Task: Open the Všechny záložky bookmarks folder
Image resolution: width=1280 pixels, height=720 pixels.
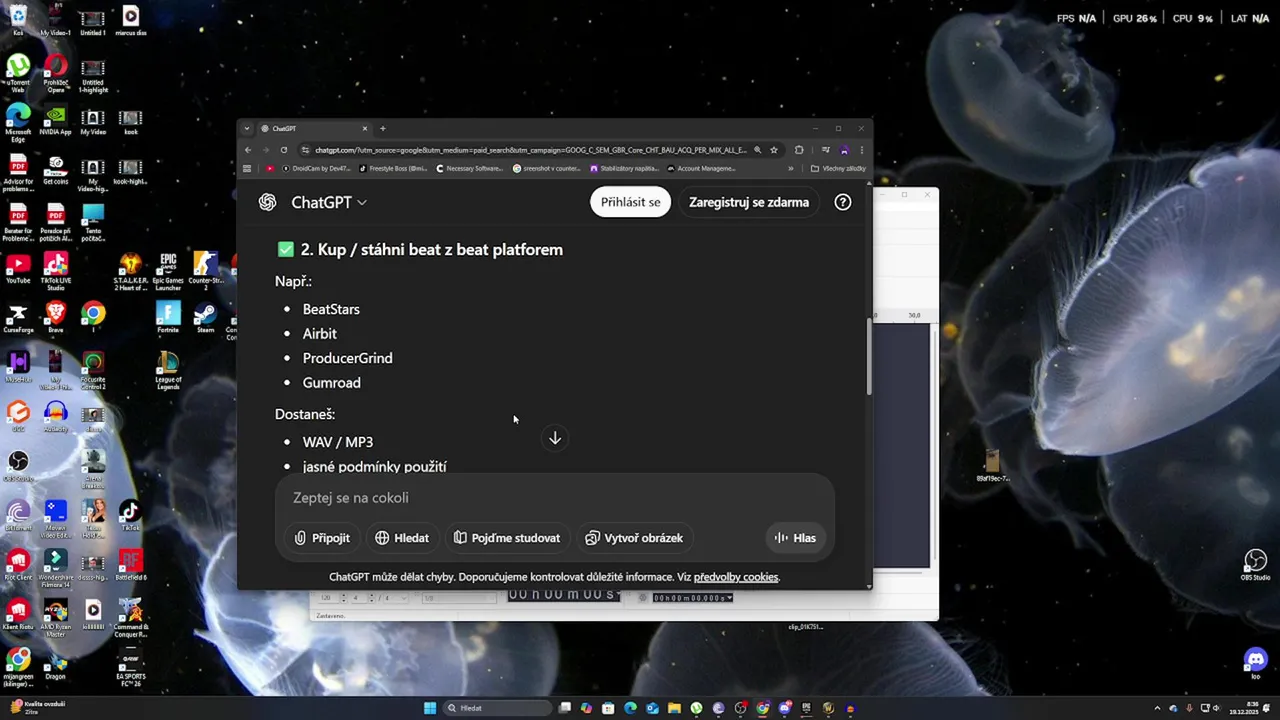Action: coord(838,168)
